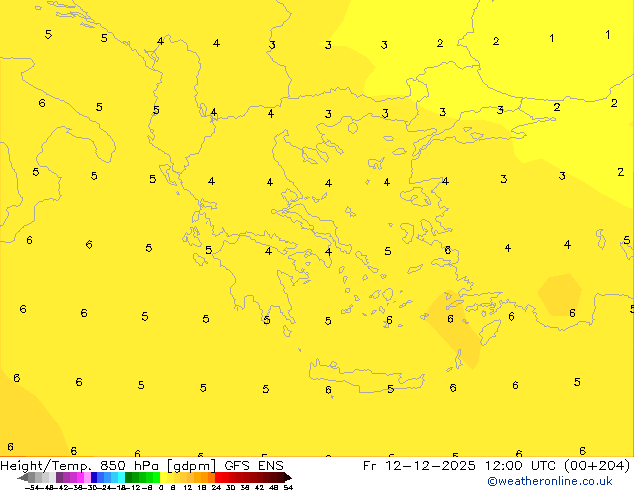Screen dimensions: 634x490
Task: Click the 54 label at the legend's end
Action: click(288, 487)
